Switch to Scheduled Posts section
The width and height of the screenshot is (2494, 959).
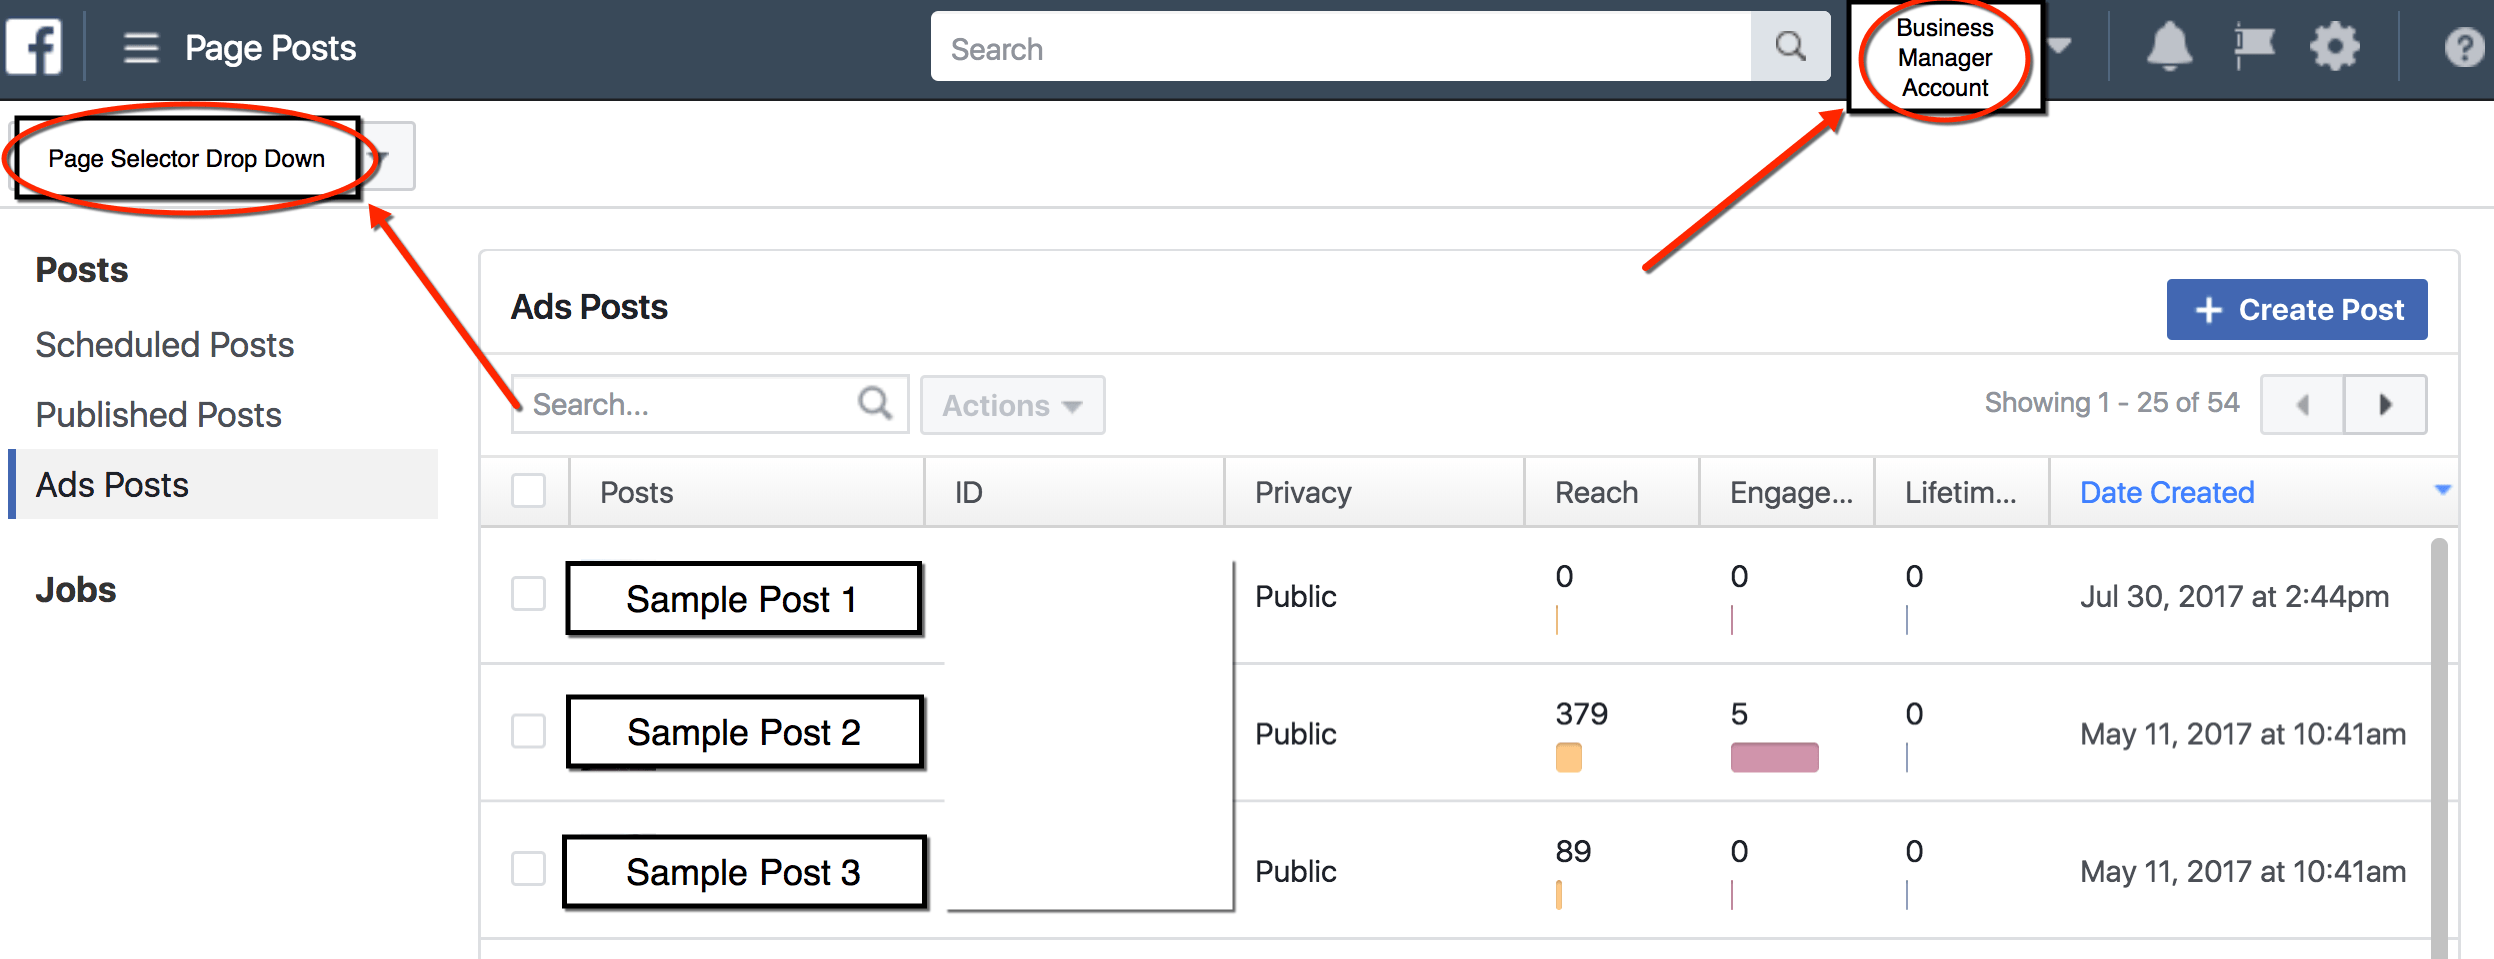click(164, 344)
